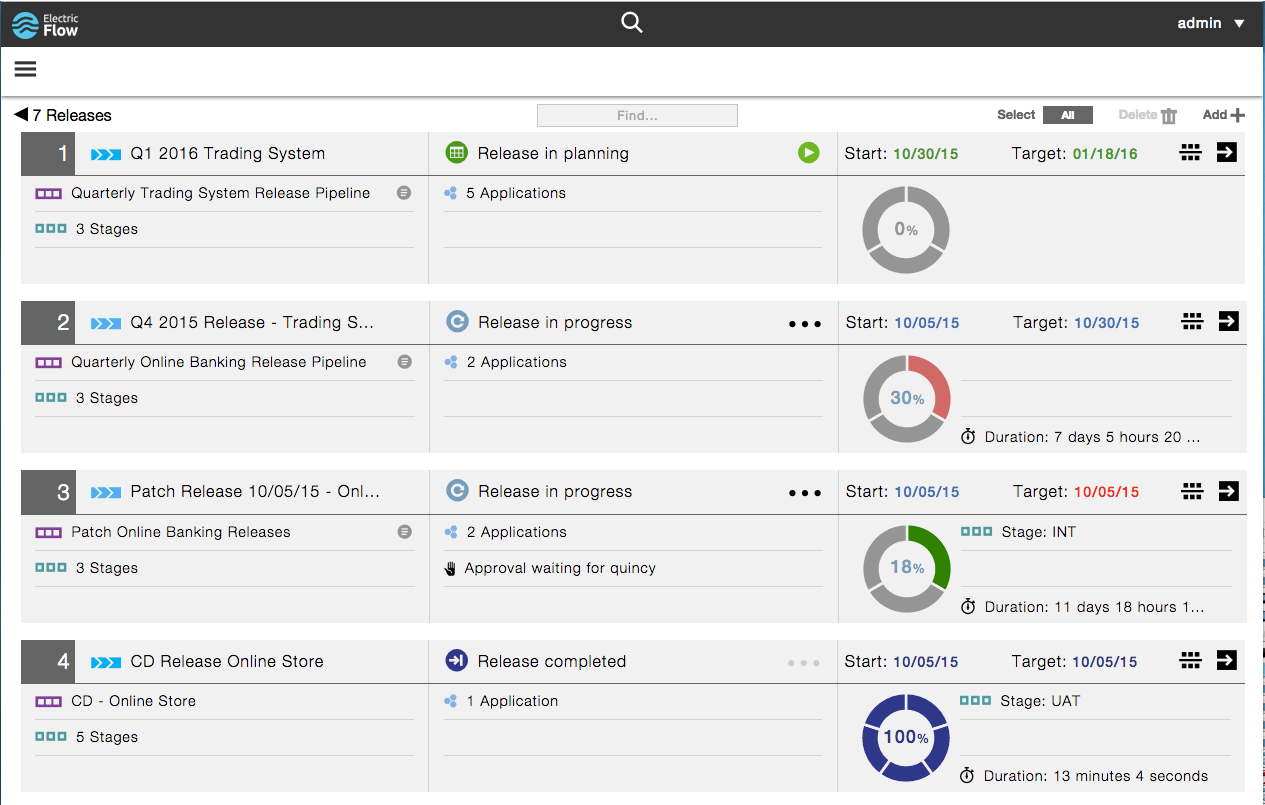Open Quarterly Trading System pipeline details icon
The image size is (1265, 805).
(403, 193)
